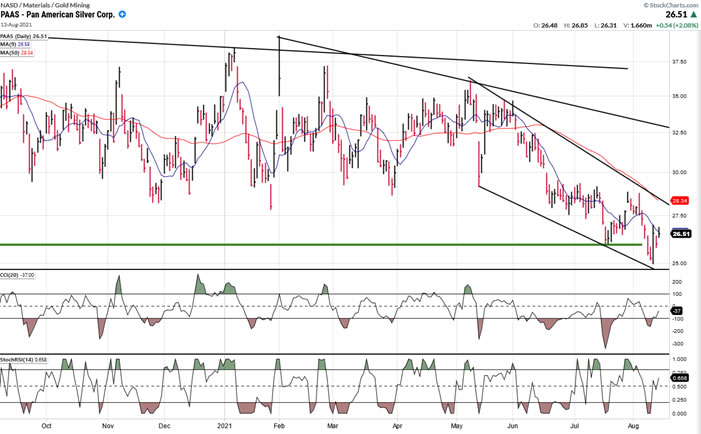Viewport: 701px width, 434px height.
Task: Click the "32.50" price axis label
Action: pos(680,133)
